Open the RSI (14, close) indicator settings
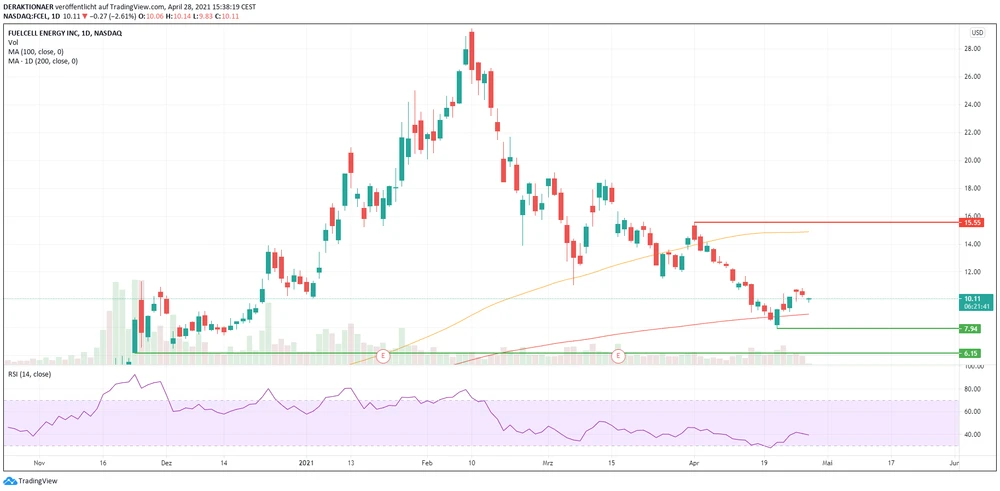 pos(30,374)
